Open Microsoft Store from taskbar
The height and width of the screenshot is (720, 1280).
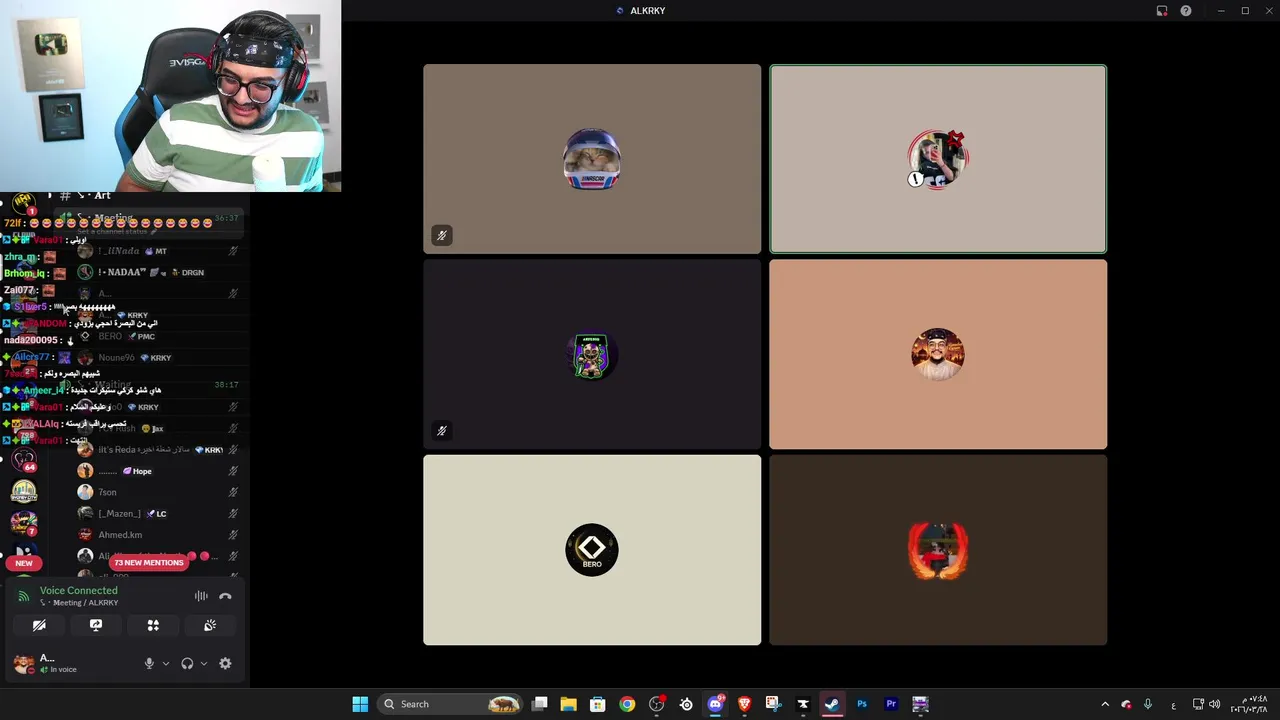pos(597,704)
